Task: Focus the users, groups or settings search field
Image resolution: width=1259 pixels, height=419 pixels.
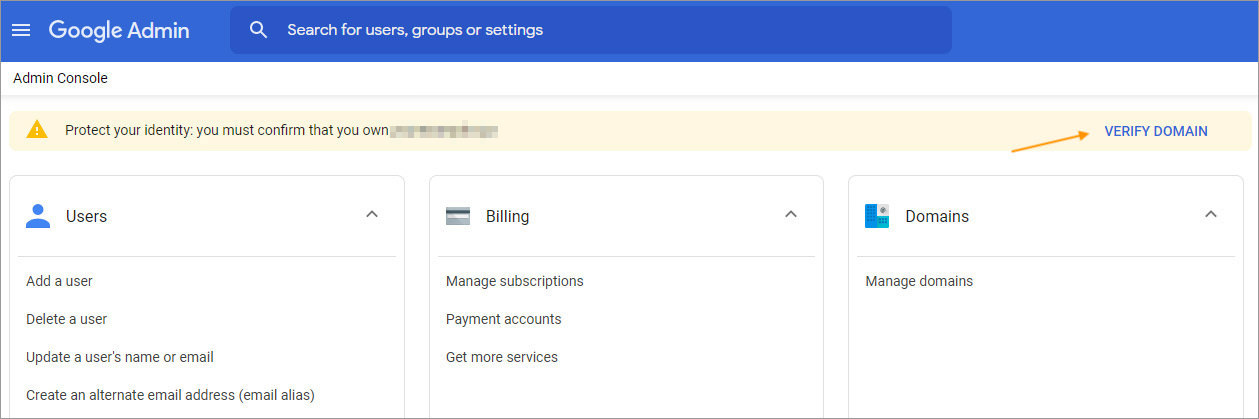Action: [x=591, y=30]
